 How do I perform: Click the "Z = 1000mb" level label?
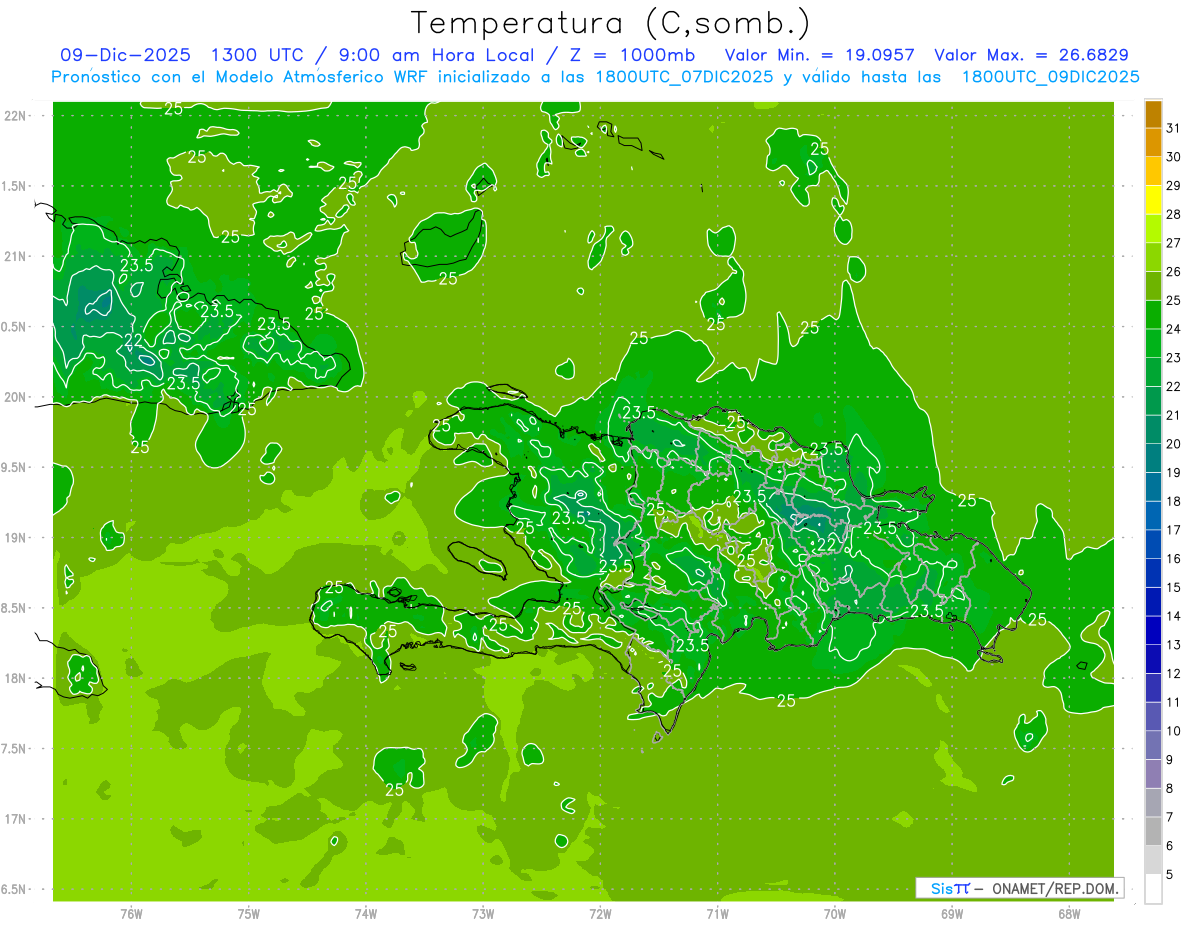pyautogui.click(x=632, y=56)
